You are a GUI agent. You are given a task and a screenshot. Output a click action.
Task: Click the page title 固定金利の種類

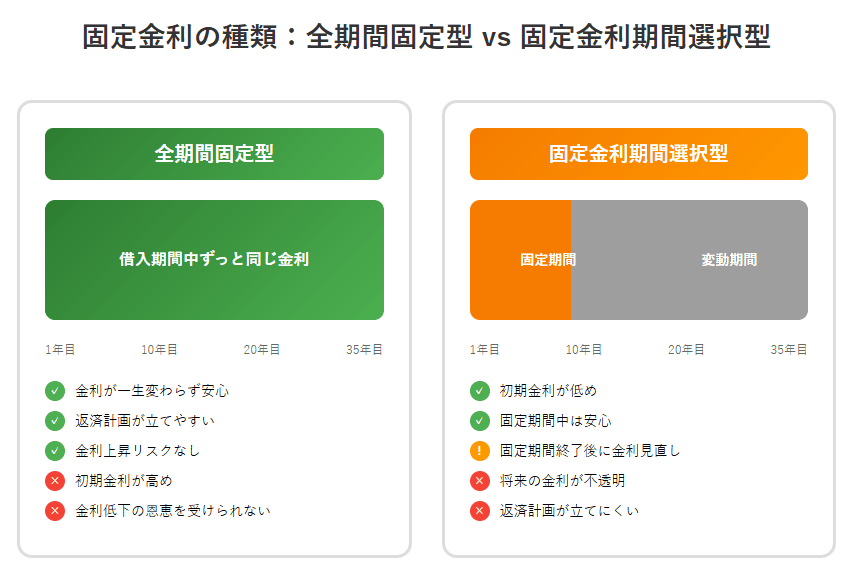coord(179,37)
